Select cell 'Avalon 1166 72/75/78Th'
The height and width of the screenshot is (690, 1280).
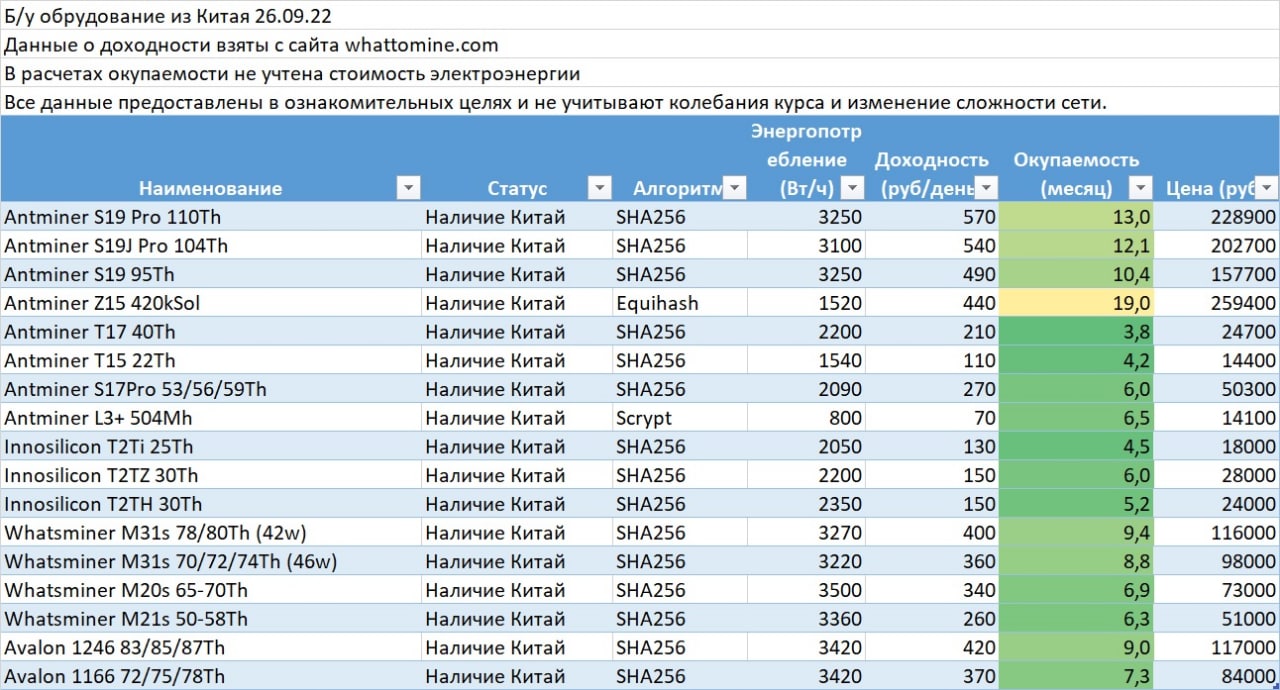click(x=210, y=676)
